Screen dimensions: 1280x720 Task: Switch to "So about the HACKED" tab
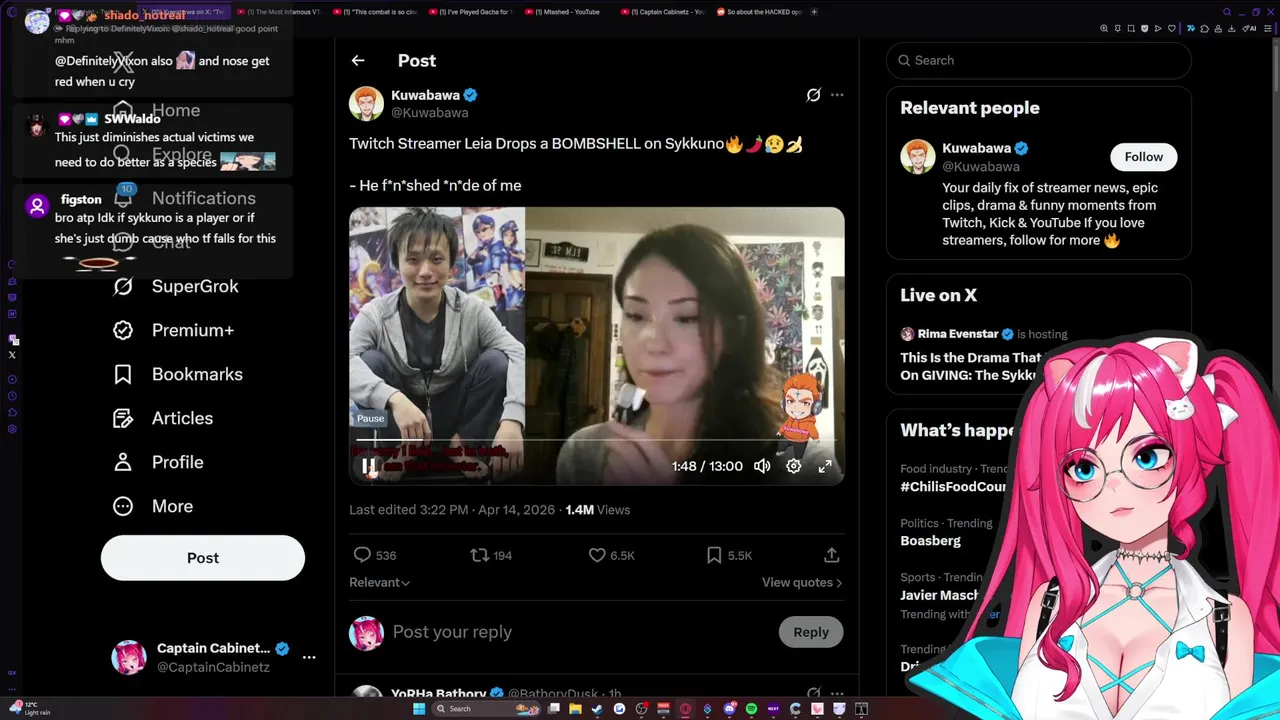759,12
